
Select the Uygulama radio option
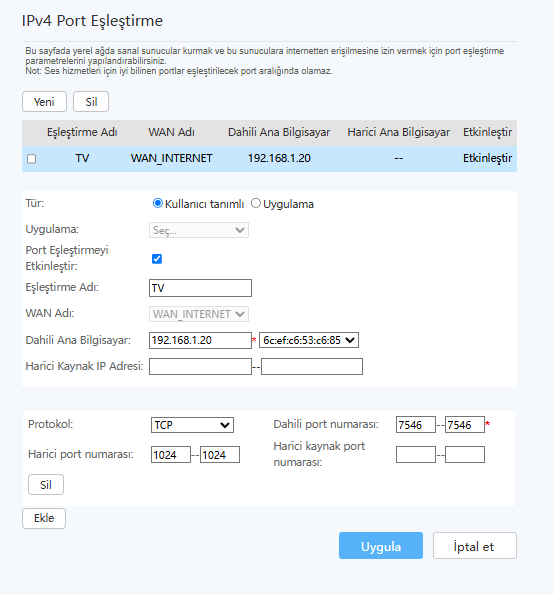coord(256,203)
